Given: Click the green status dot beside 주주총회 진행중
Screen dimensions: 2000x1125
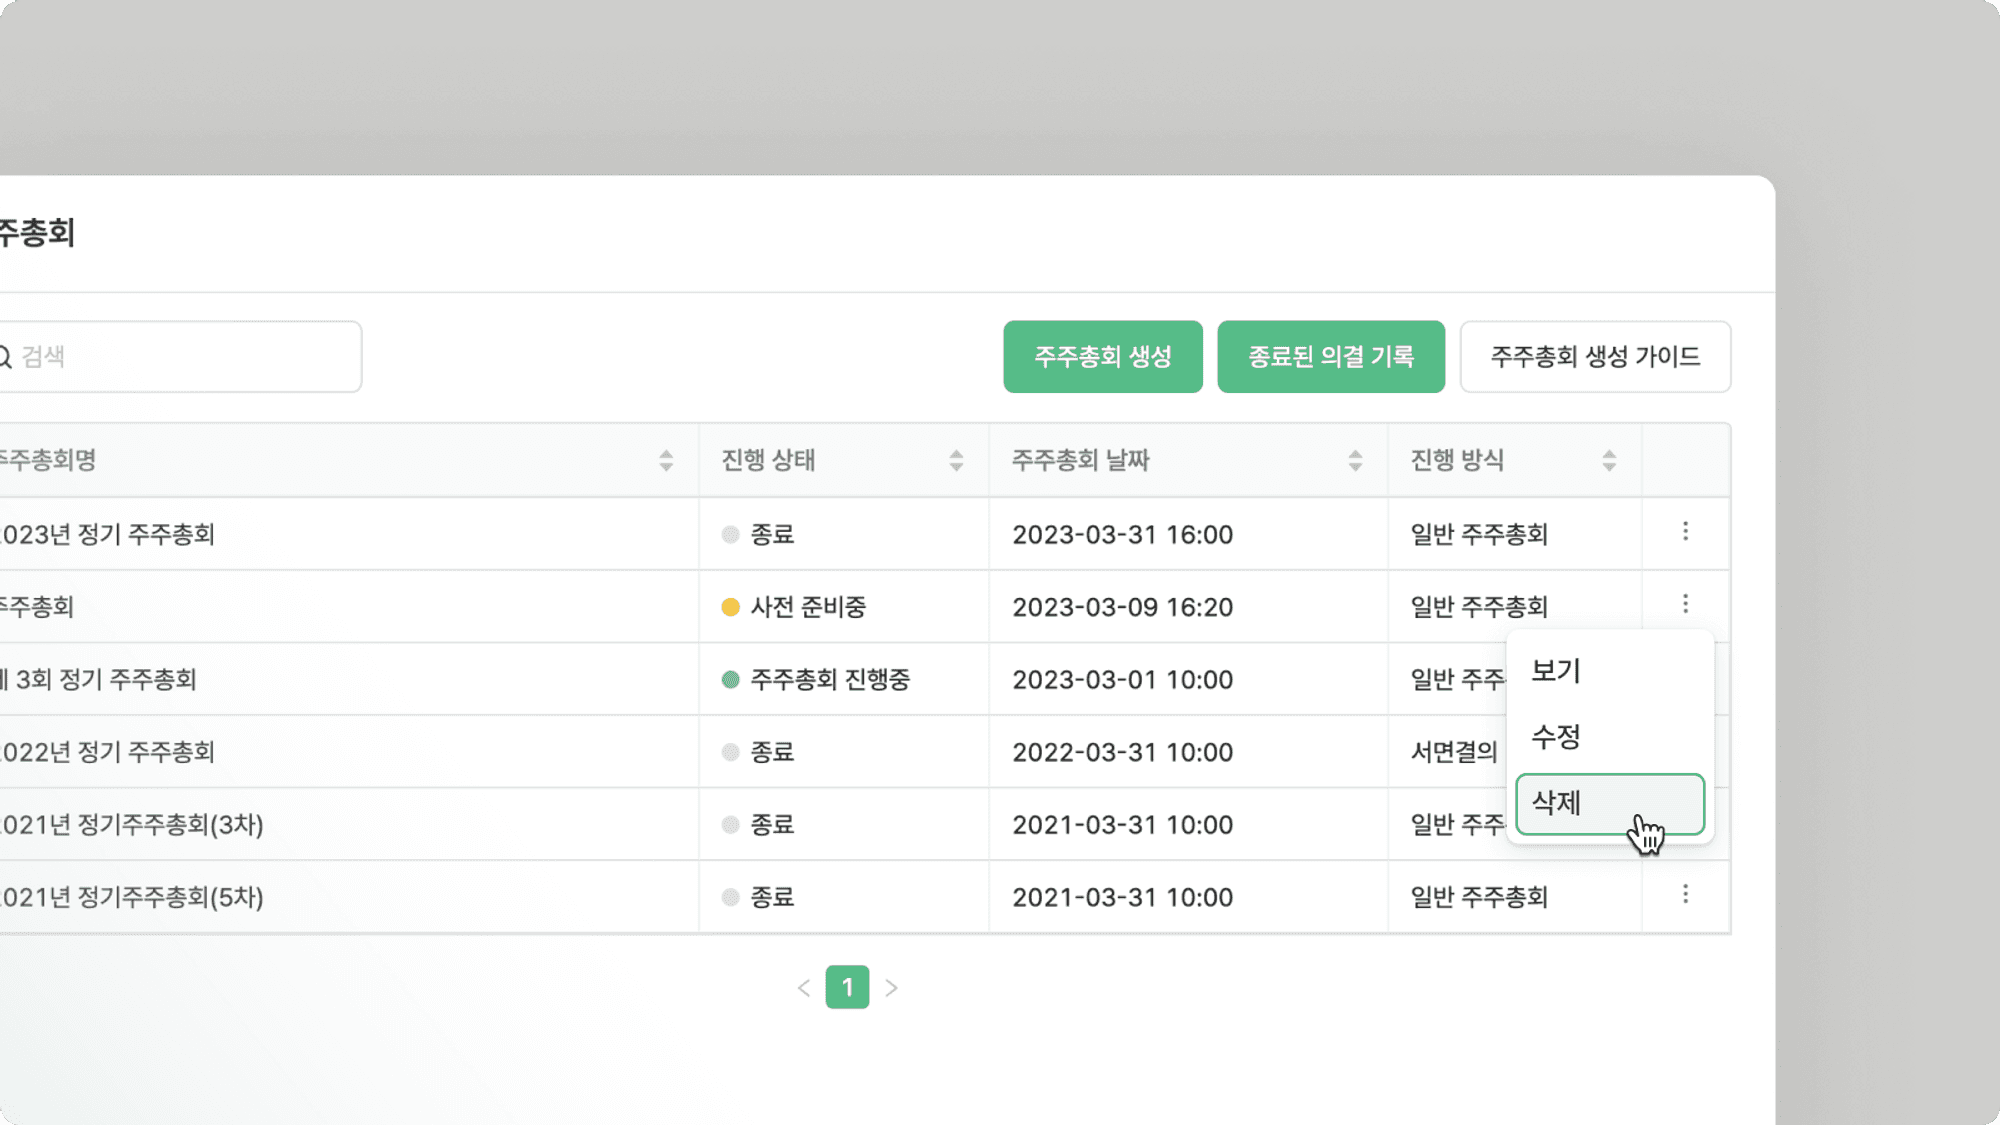Looking at the screenshot, I should (729, 679).
